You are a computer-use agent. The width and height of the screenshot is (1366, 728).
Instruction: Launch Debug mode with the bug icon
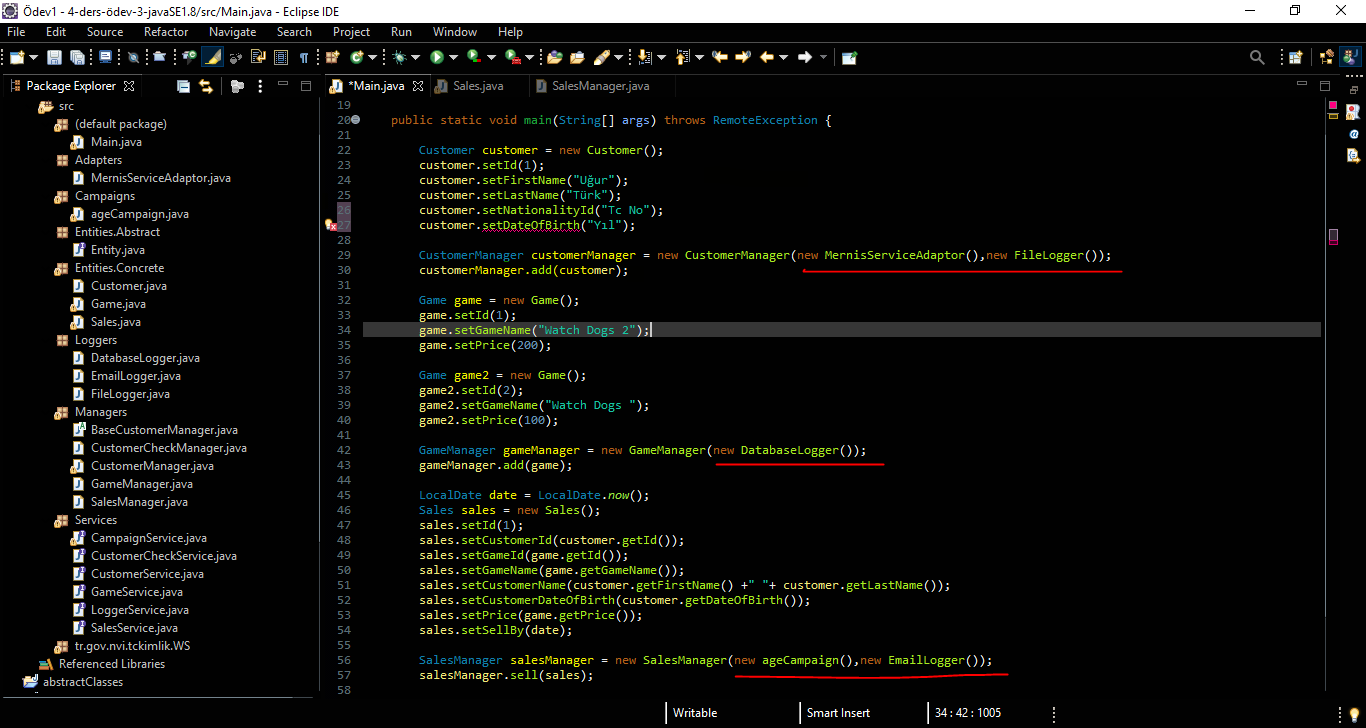click(401, 57)
